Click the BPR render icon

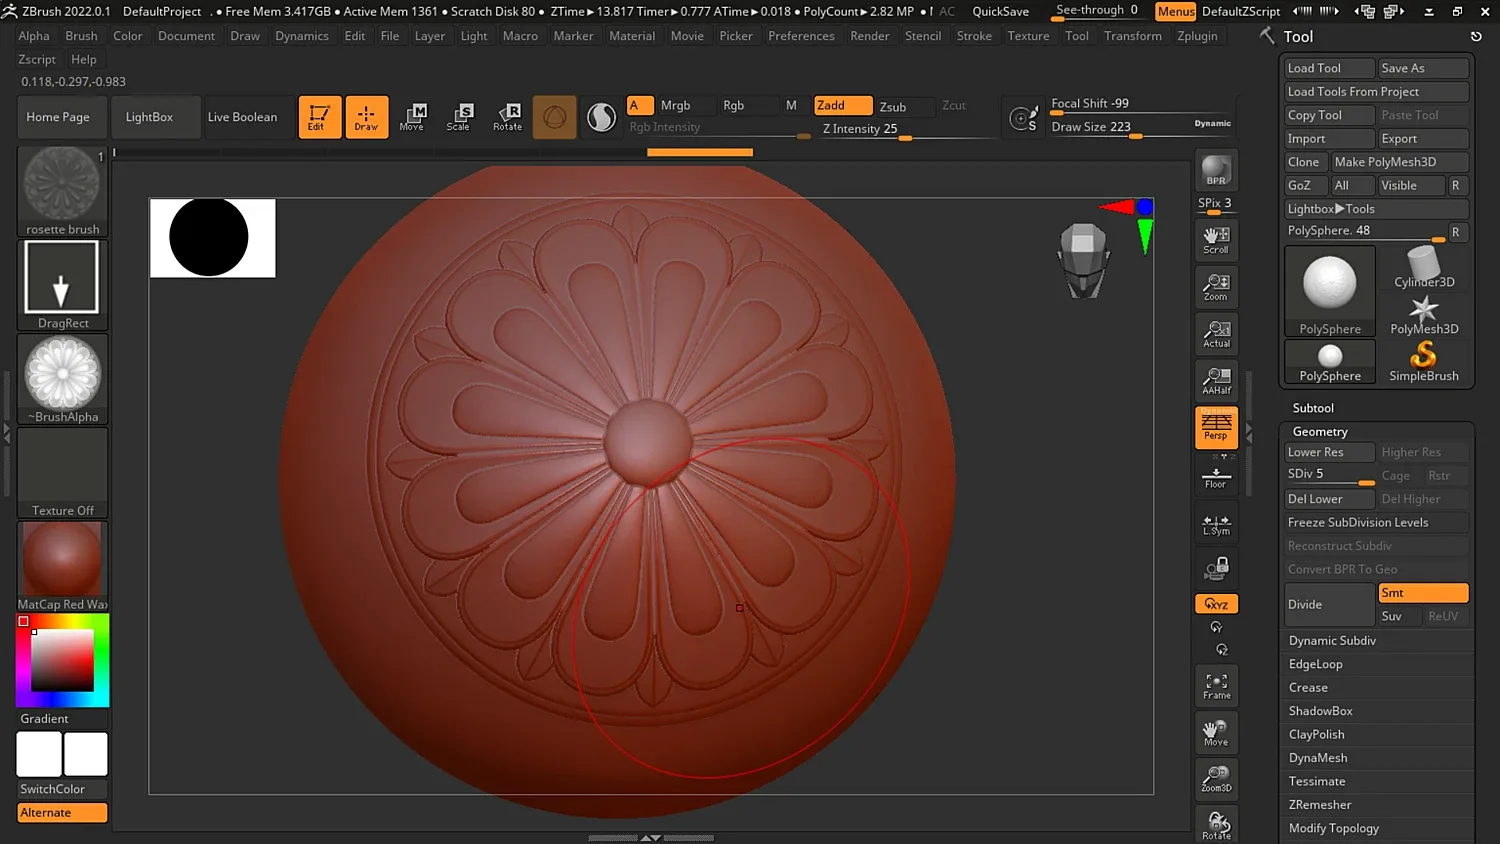(x=1216, y=171)
